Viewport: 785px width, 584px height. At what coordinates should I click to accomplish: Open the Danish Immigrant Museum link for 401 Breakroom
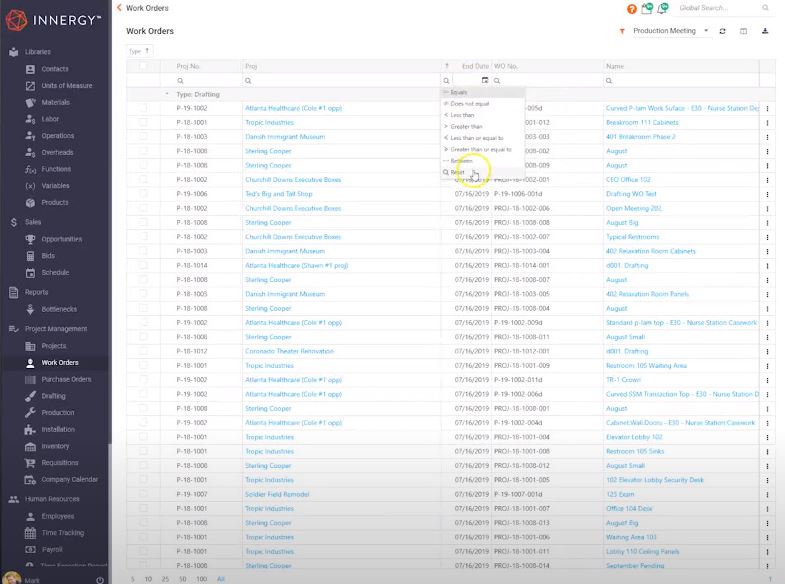pos(285,137)
